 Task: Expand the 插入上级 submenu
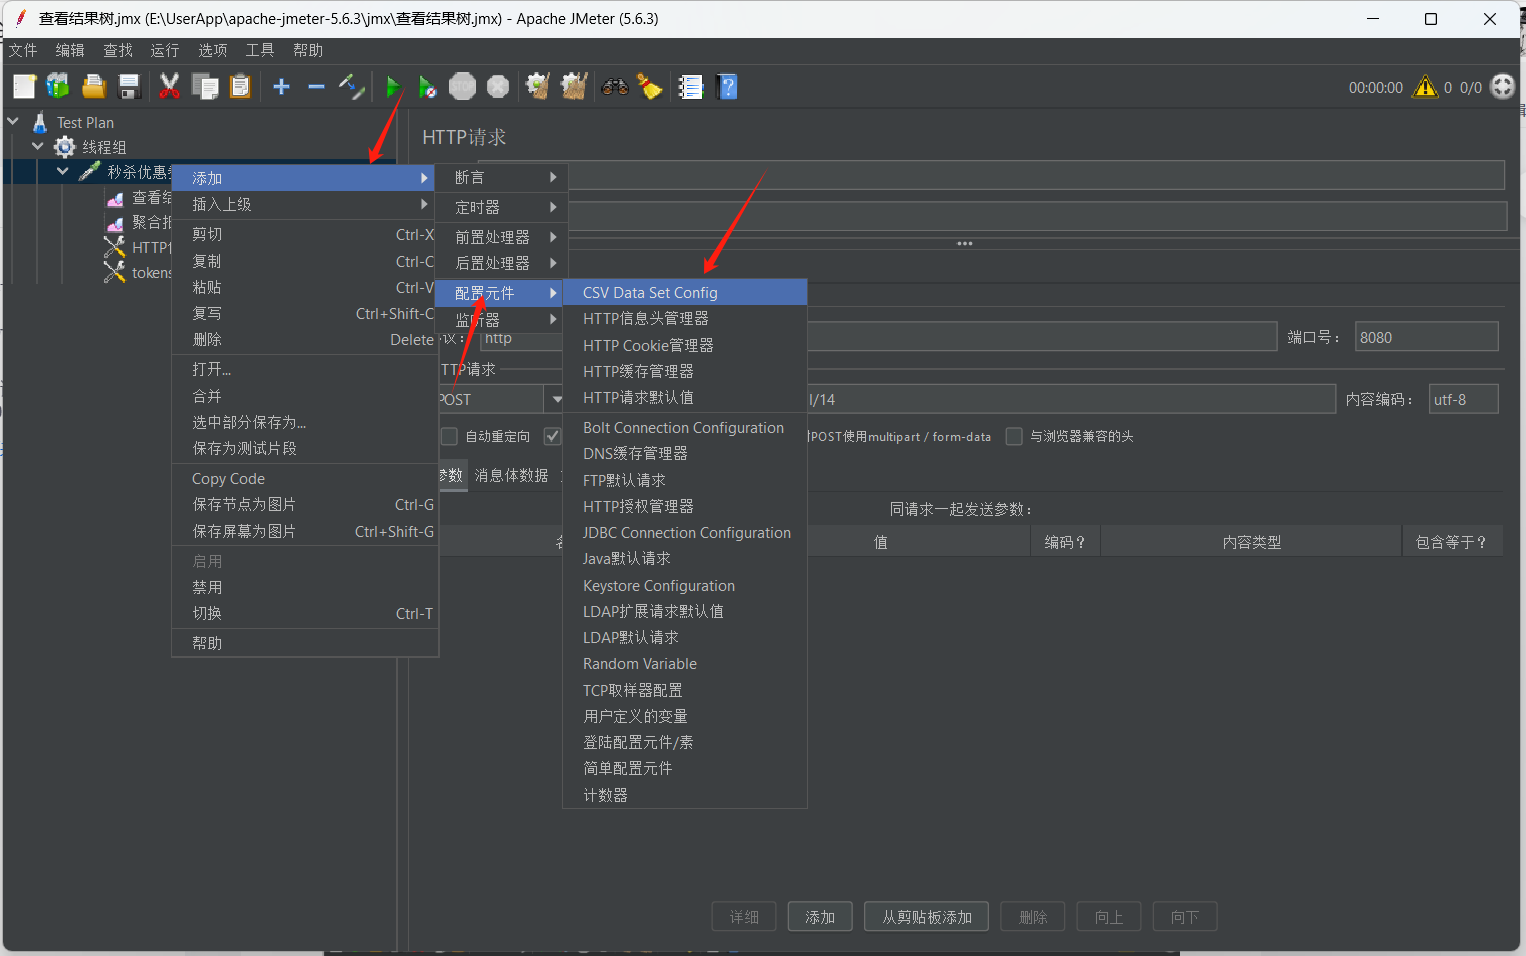[305, 204]
